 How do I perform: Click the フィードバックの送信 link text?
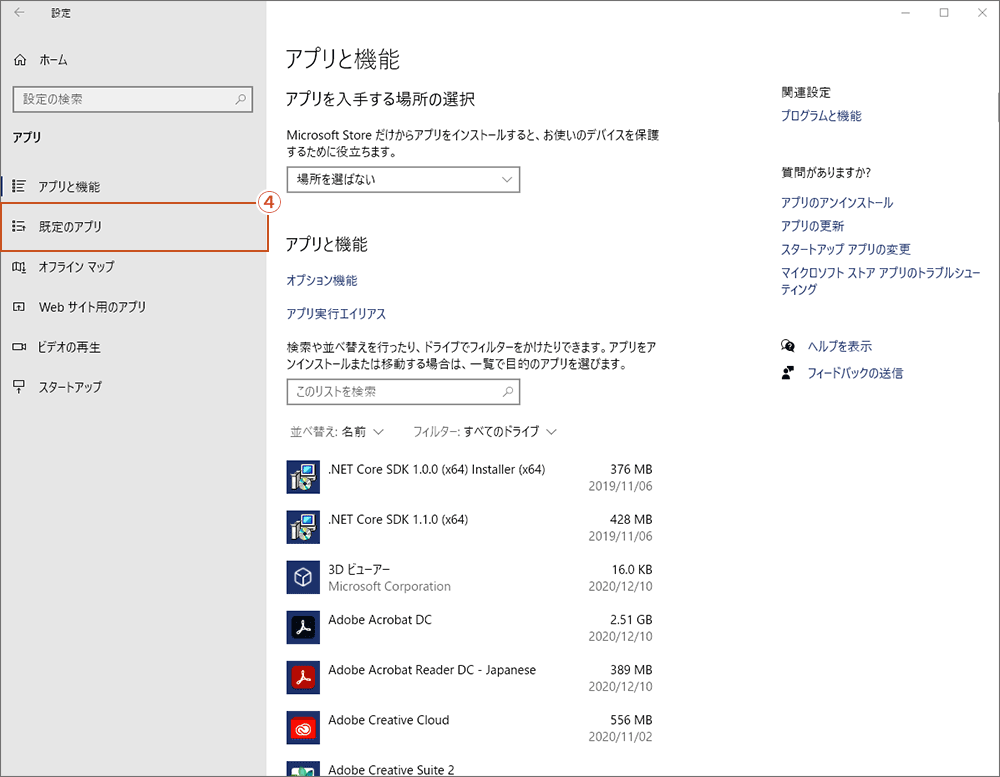855,373
